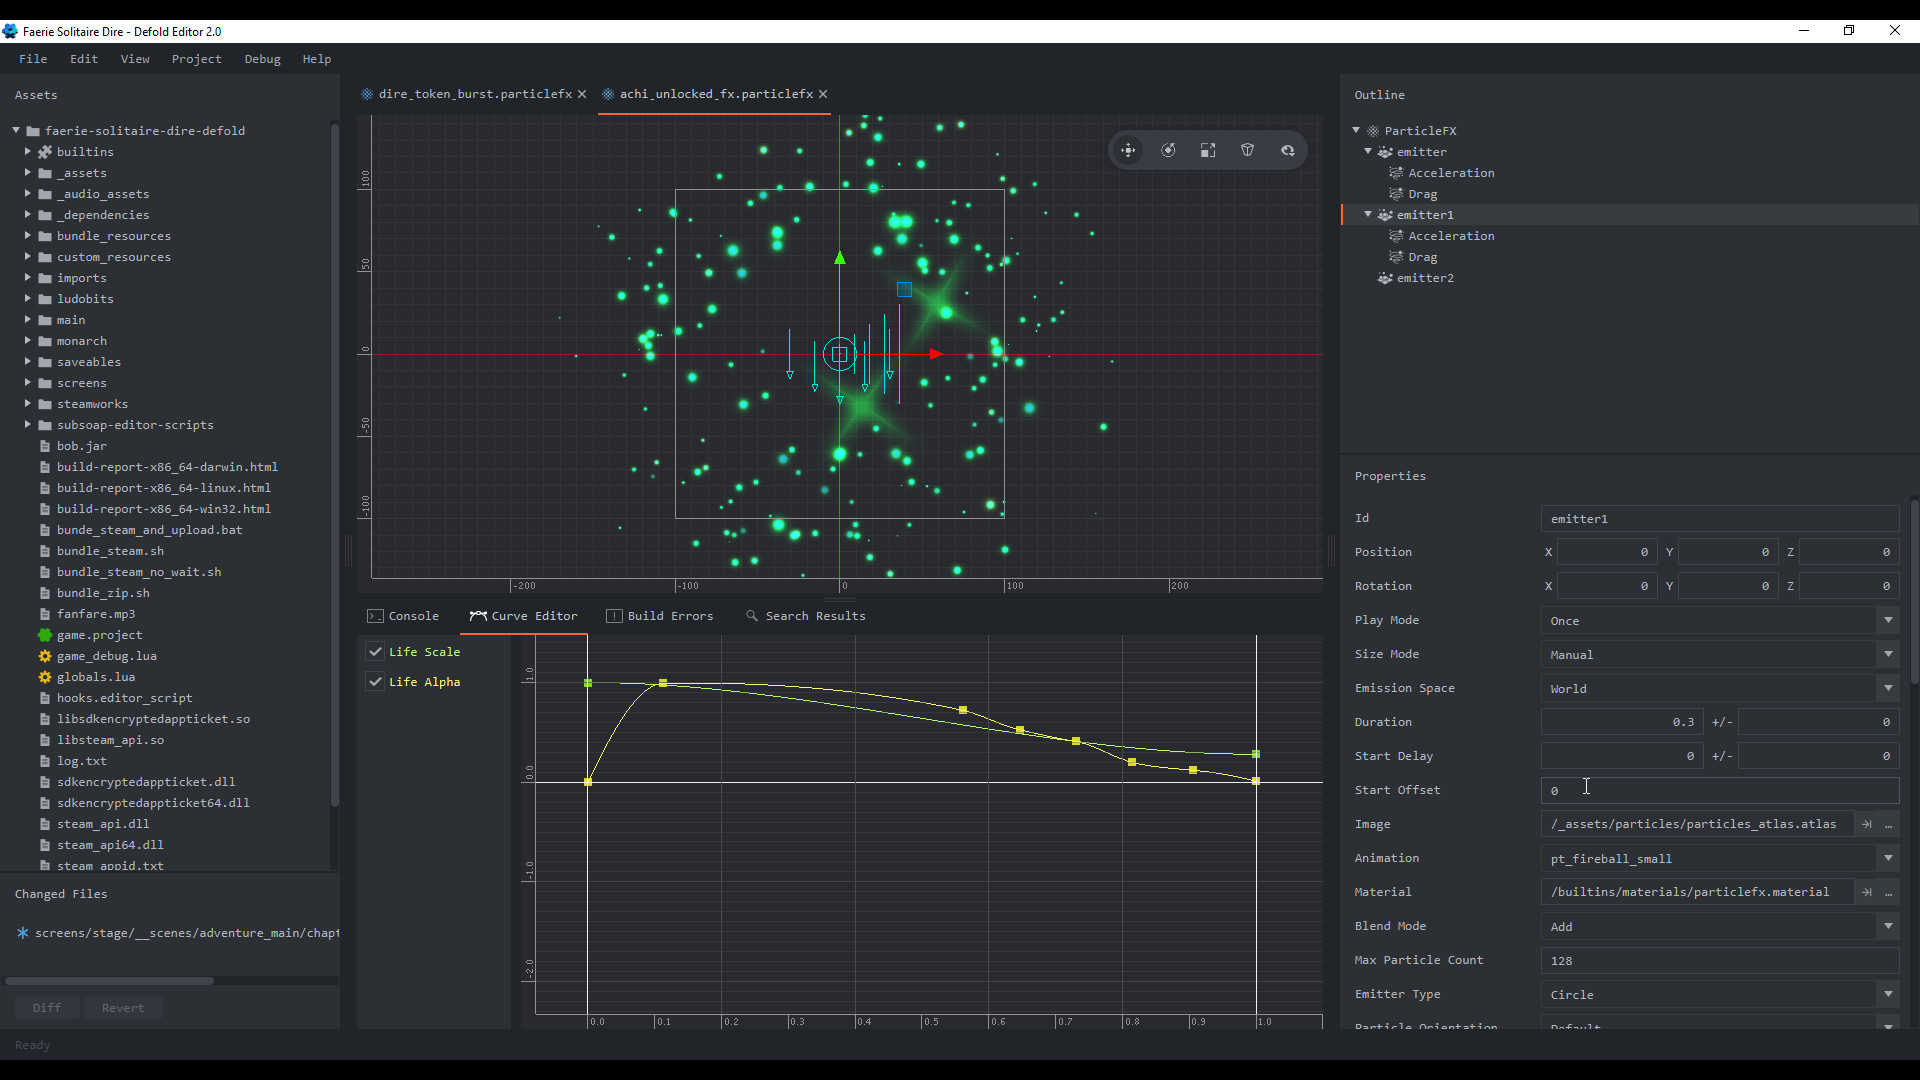Click the Revert button in Changed Files

tap(122, 1007)
